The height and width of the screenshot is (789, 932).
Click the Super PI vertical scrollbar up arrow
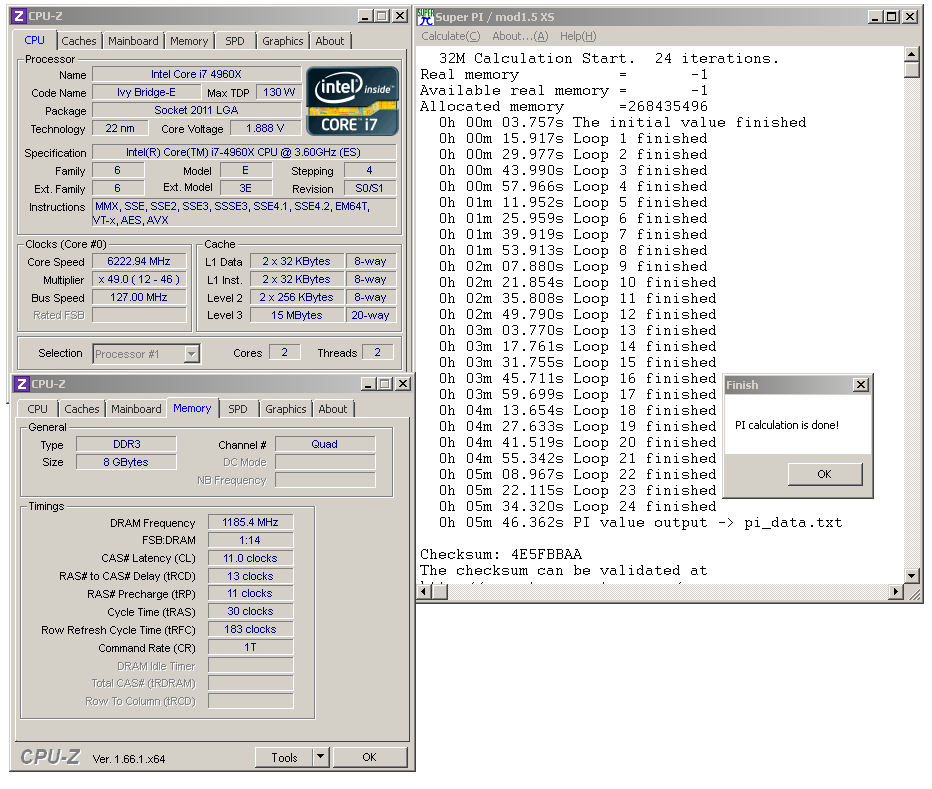[912, 55]
